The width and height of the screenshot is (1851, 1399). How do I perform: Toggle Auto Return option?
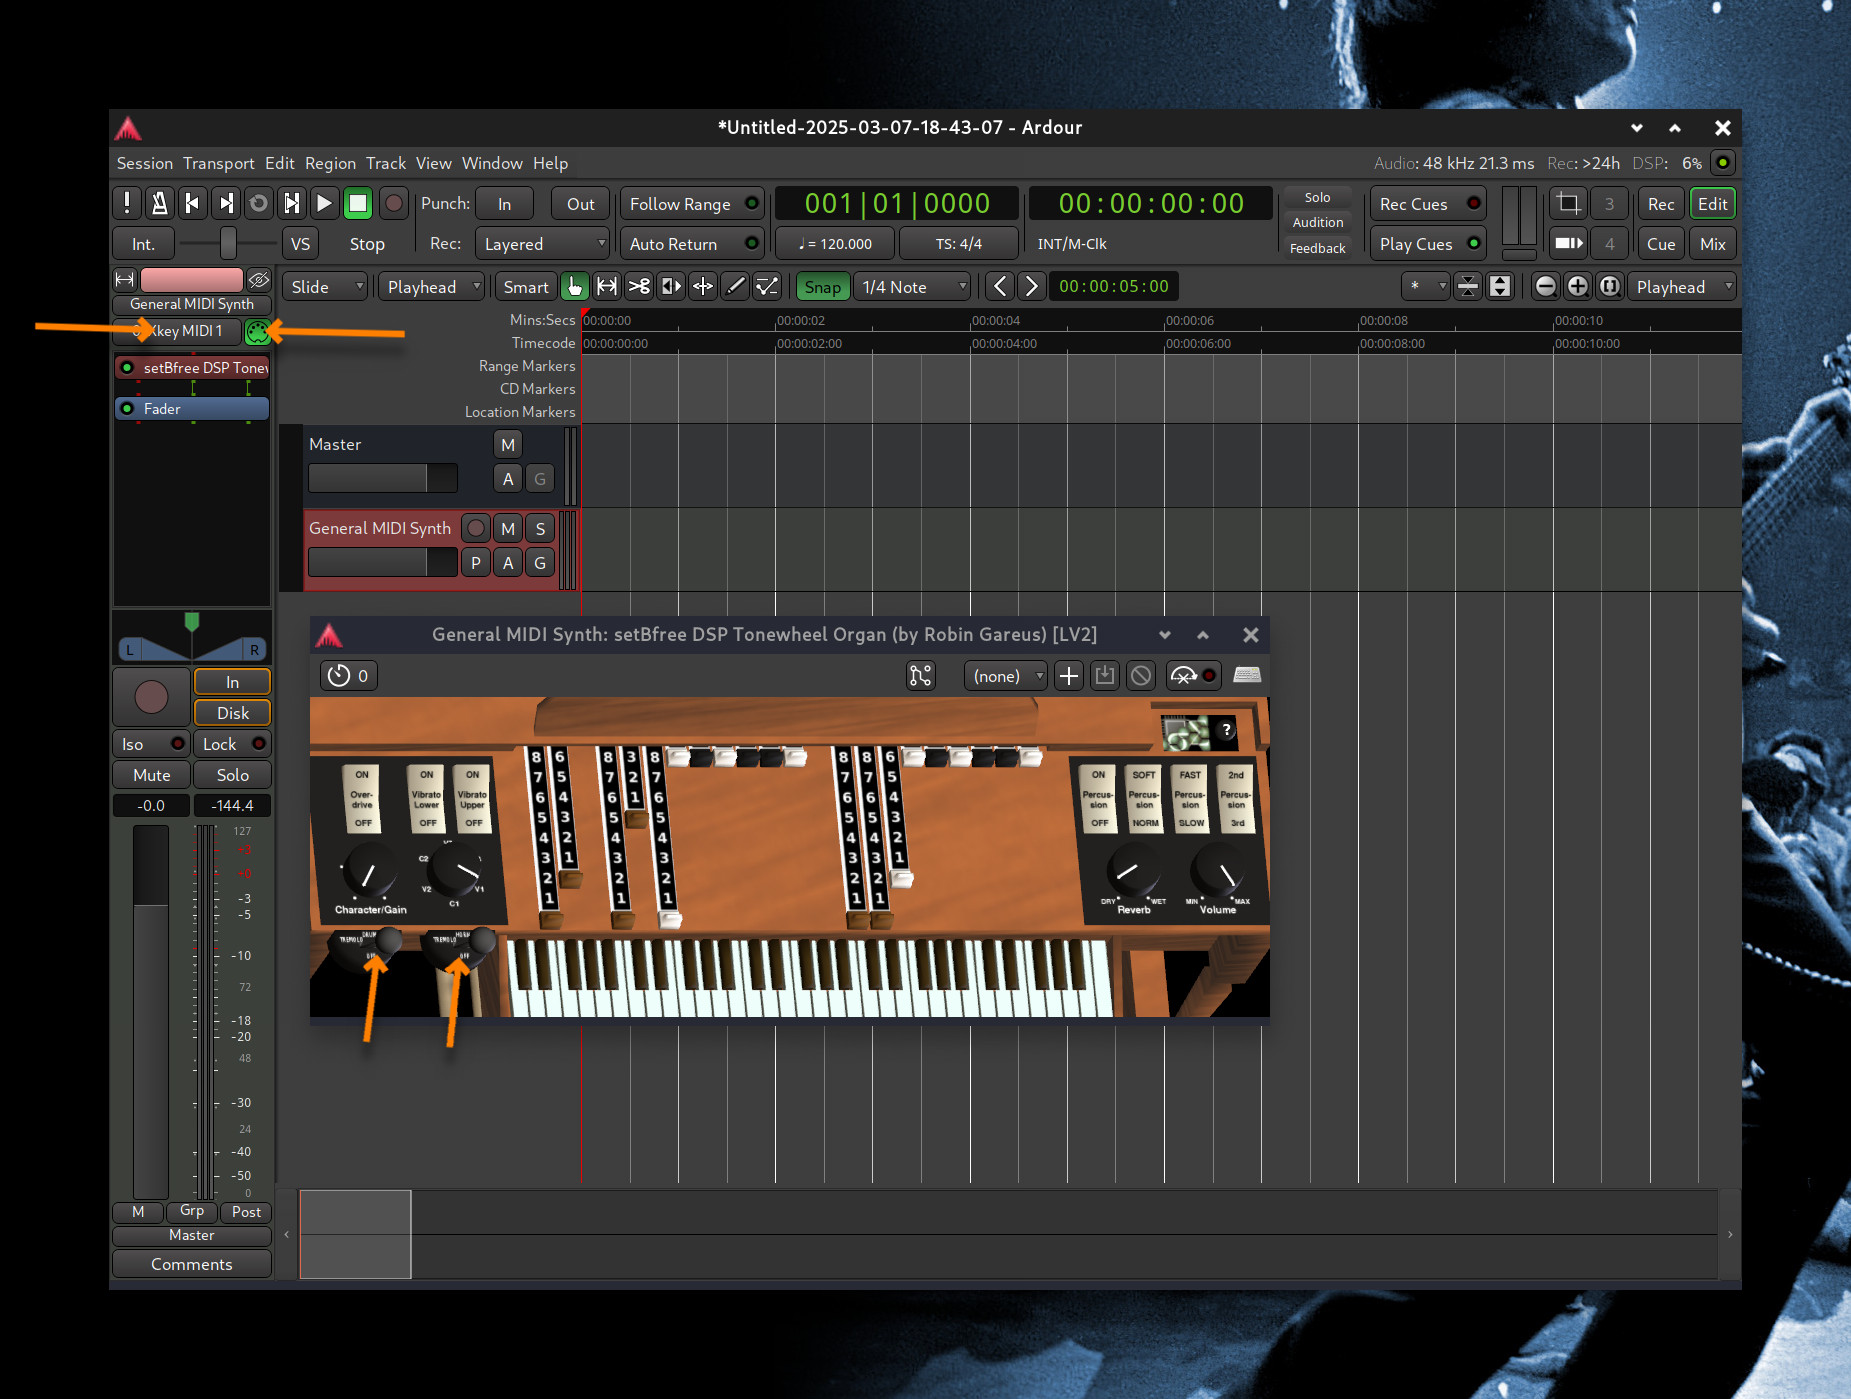point(692,244)
